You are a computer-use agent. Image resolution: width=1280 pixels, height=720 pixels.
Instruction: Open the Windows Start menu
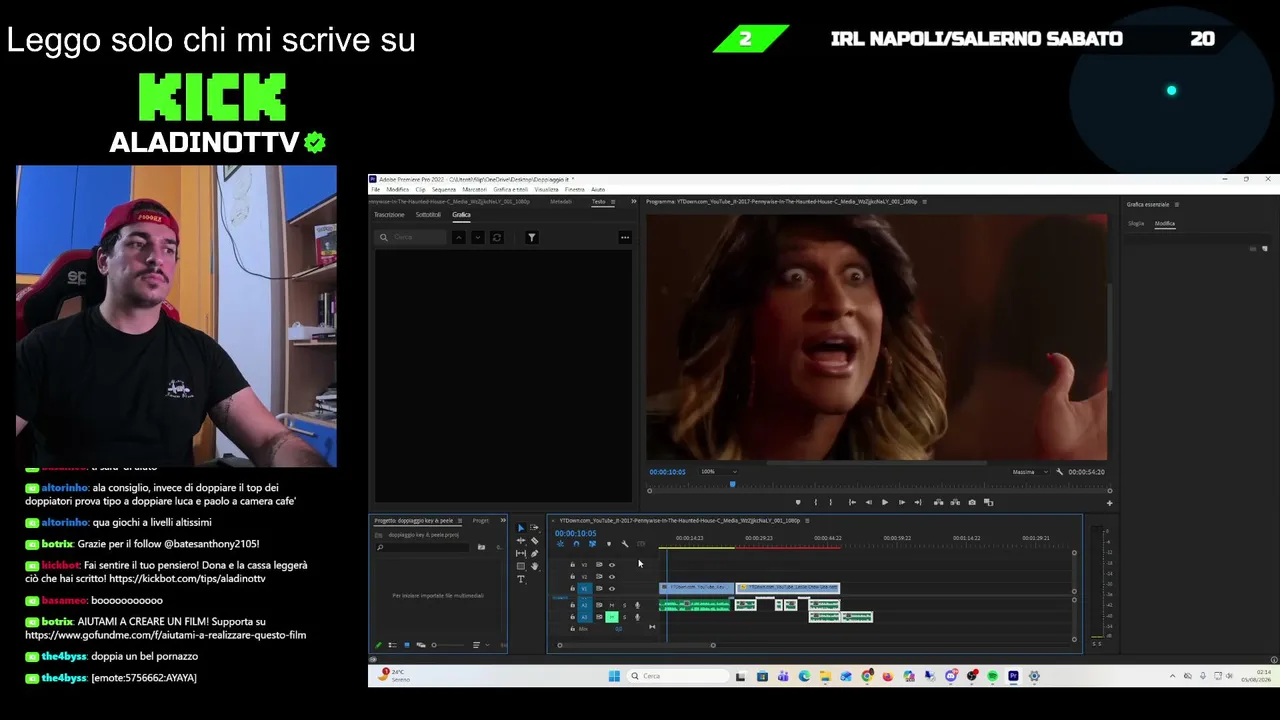tap(614, 676)
